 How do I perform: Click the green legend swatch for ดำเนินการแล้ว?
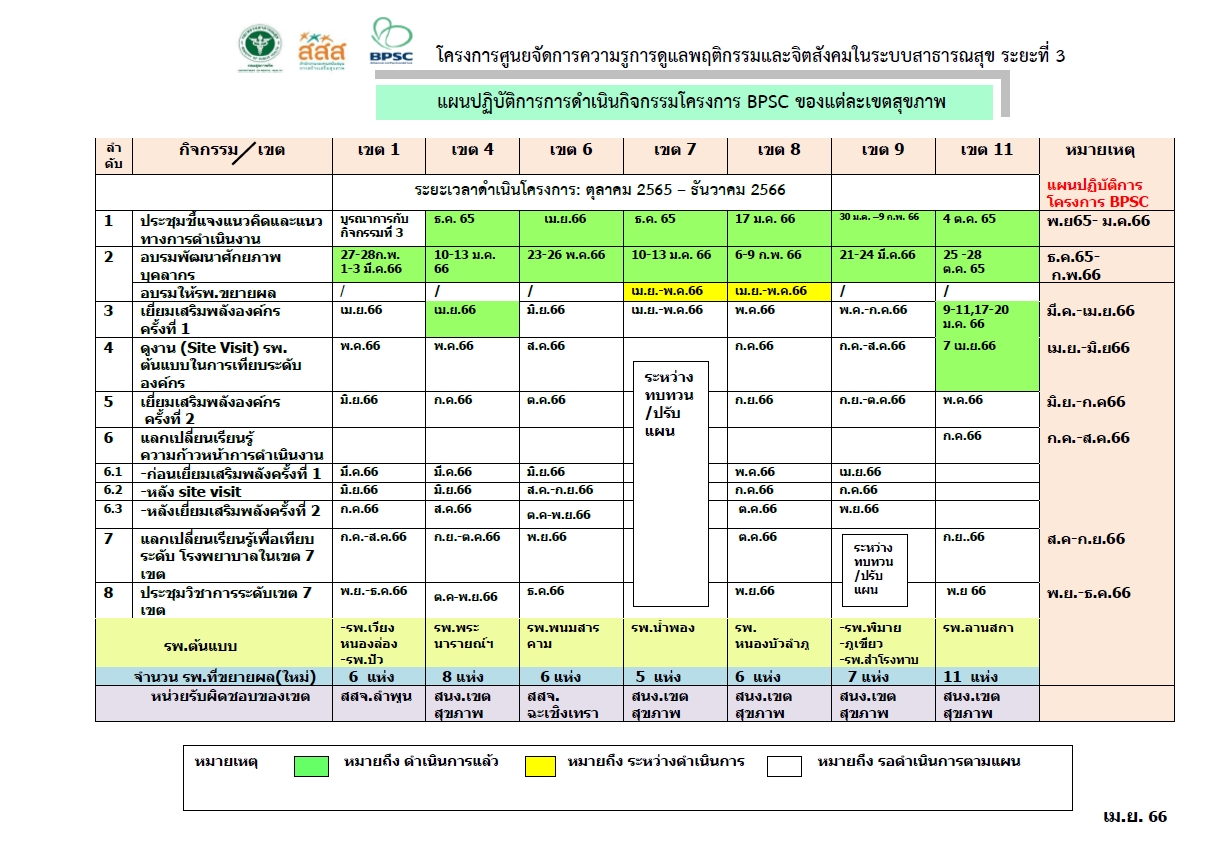click(311, 766)
